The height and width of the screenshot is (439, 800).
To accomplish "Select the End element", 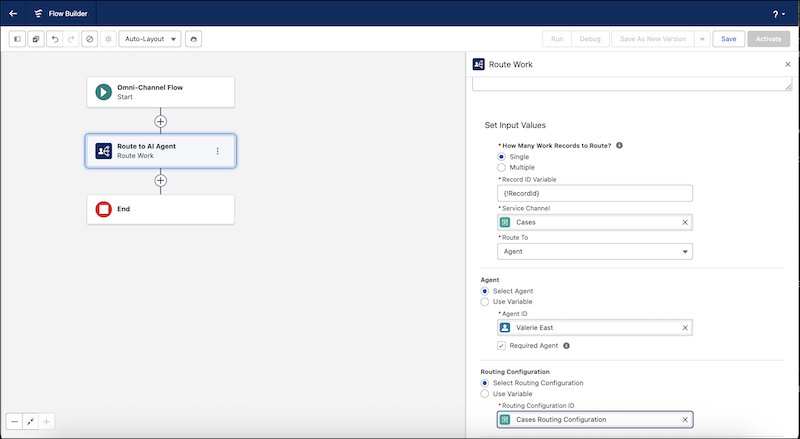I will [161, 209].
